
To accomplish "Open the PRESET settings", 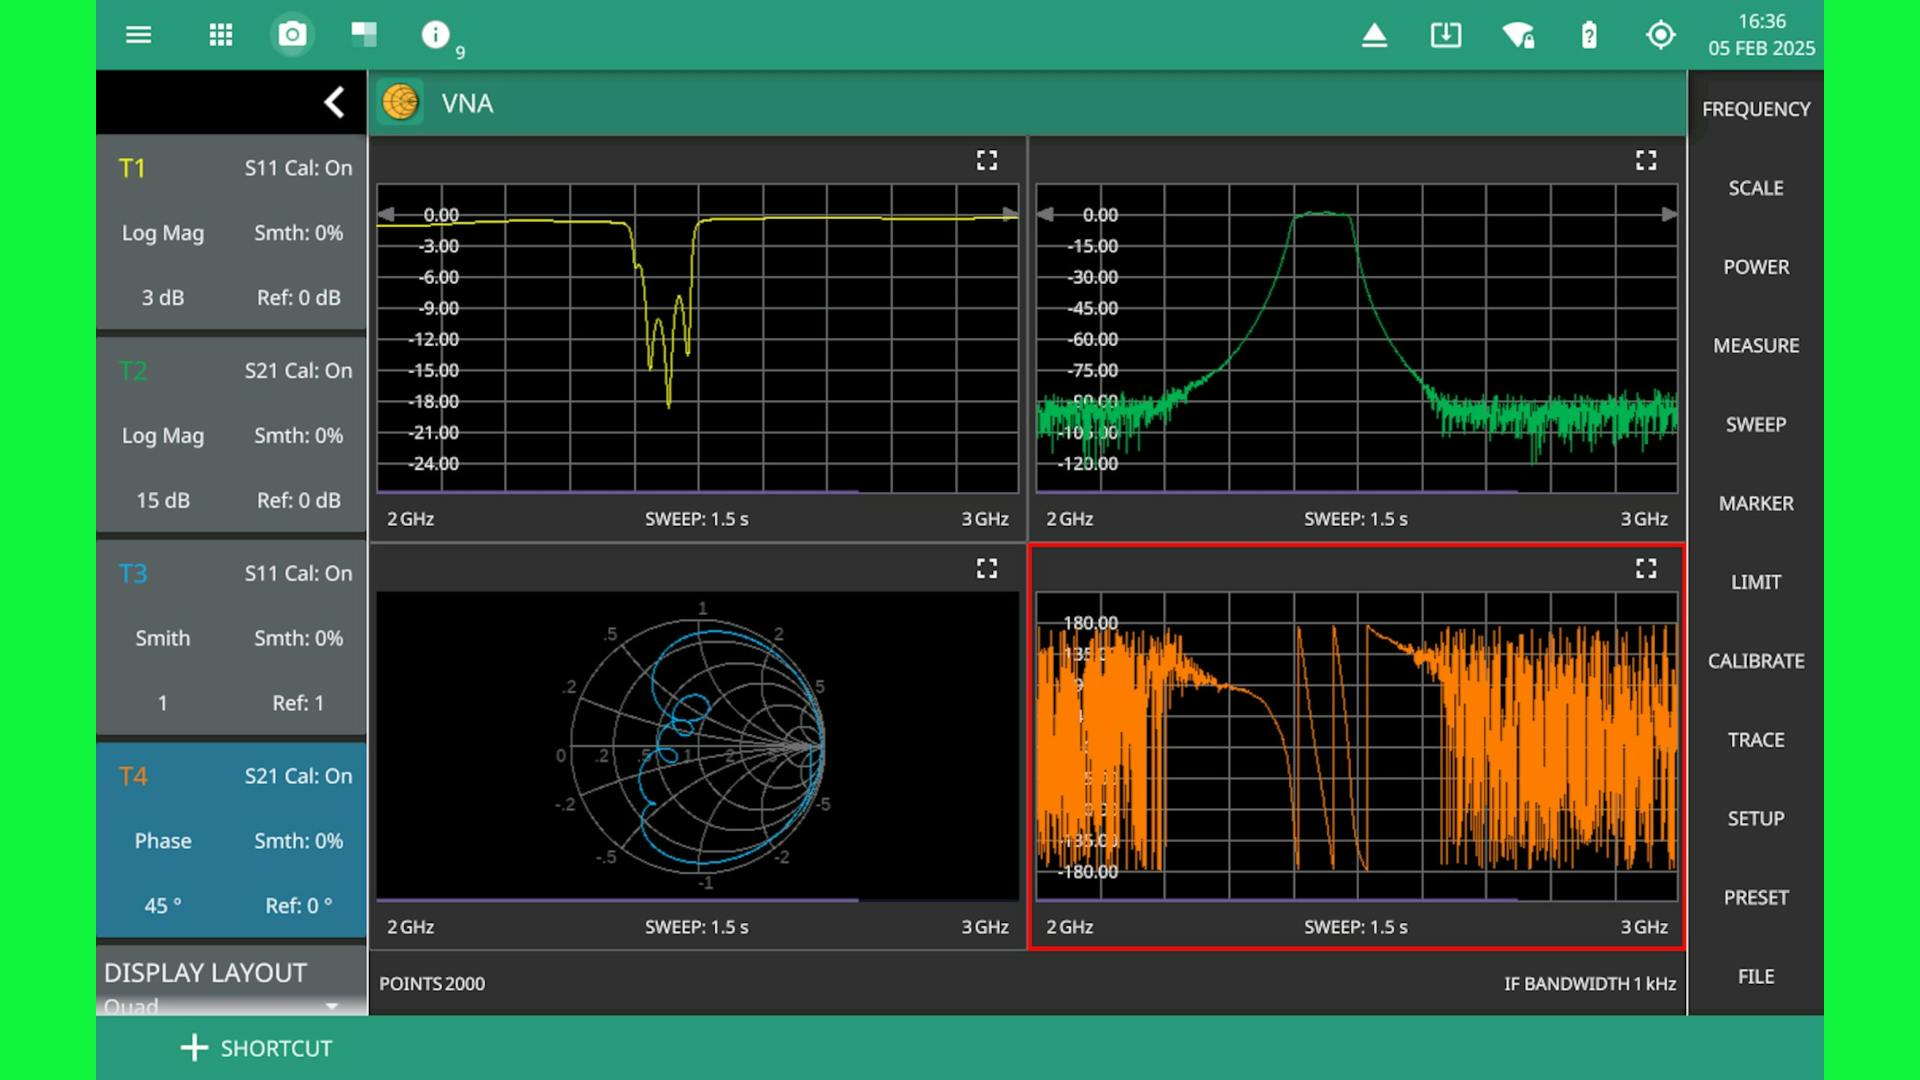I will tap(1755, 897).
